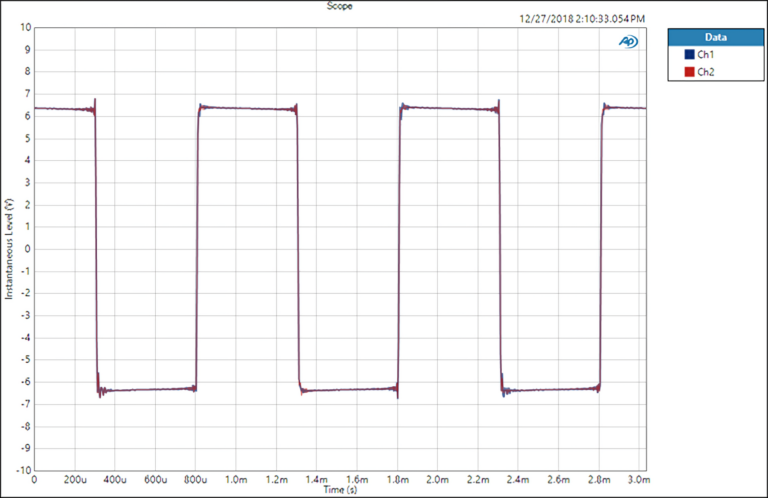Viewport: 768px width, 498px height.
Task: Click the 200u tick on time axis
Action: [75, 479]
